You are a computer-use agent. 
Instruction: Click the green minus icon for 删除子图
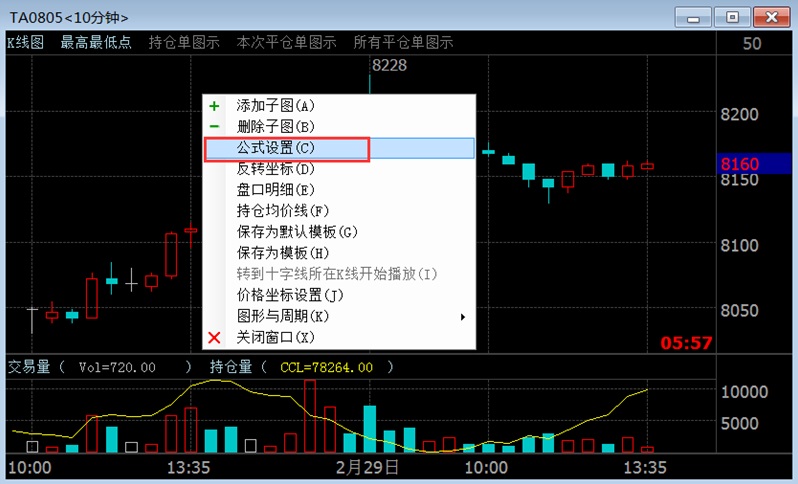pyautogui.click(x=214, y=126)
